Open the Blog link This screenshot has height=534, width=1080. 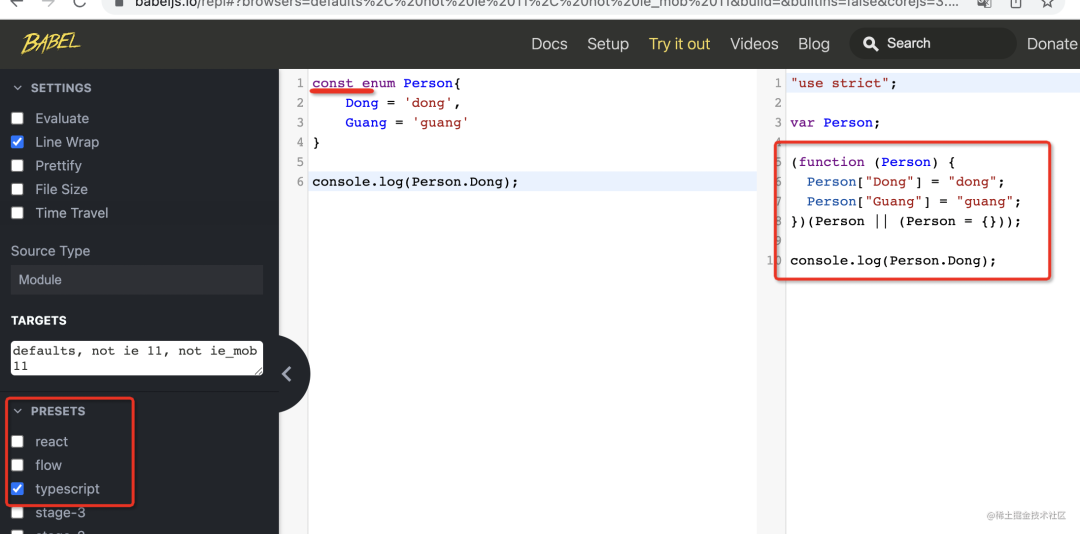pos(813,44)
